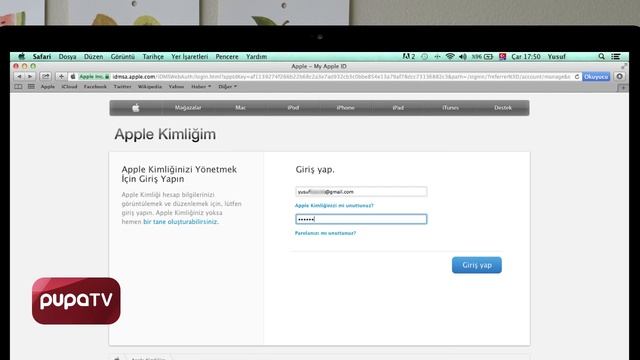Screen dimensions: 640x360
Task: Click 'Parolanızı mı unuttunuz?' link
Action: pyautogui.click(x=325, y=233)
